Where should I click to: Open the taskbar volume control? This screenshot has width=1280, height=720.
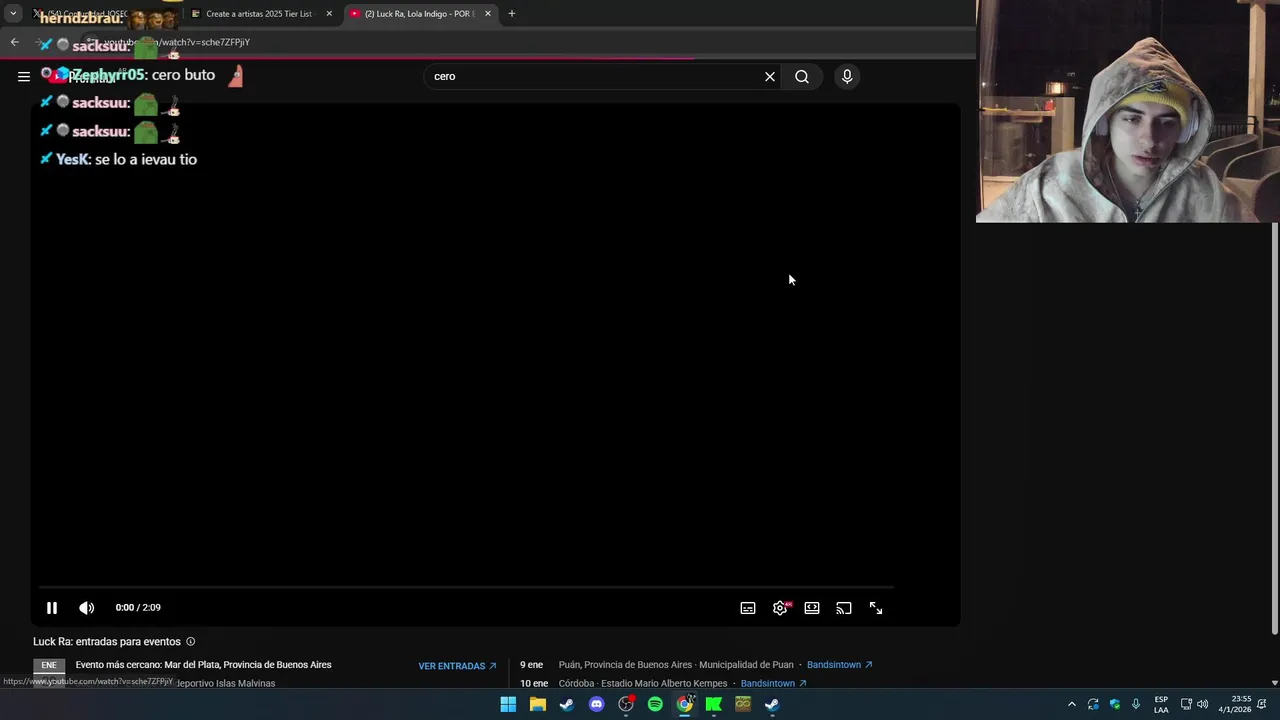(x=1202, y=704)
